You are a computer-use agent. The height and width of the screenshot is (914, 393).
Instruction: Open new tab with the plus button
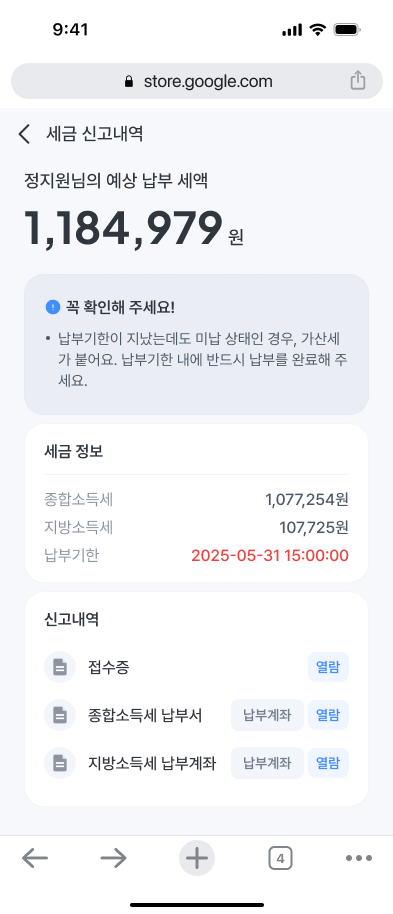196,858
